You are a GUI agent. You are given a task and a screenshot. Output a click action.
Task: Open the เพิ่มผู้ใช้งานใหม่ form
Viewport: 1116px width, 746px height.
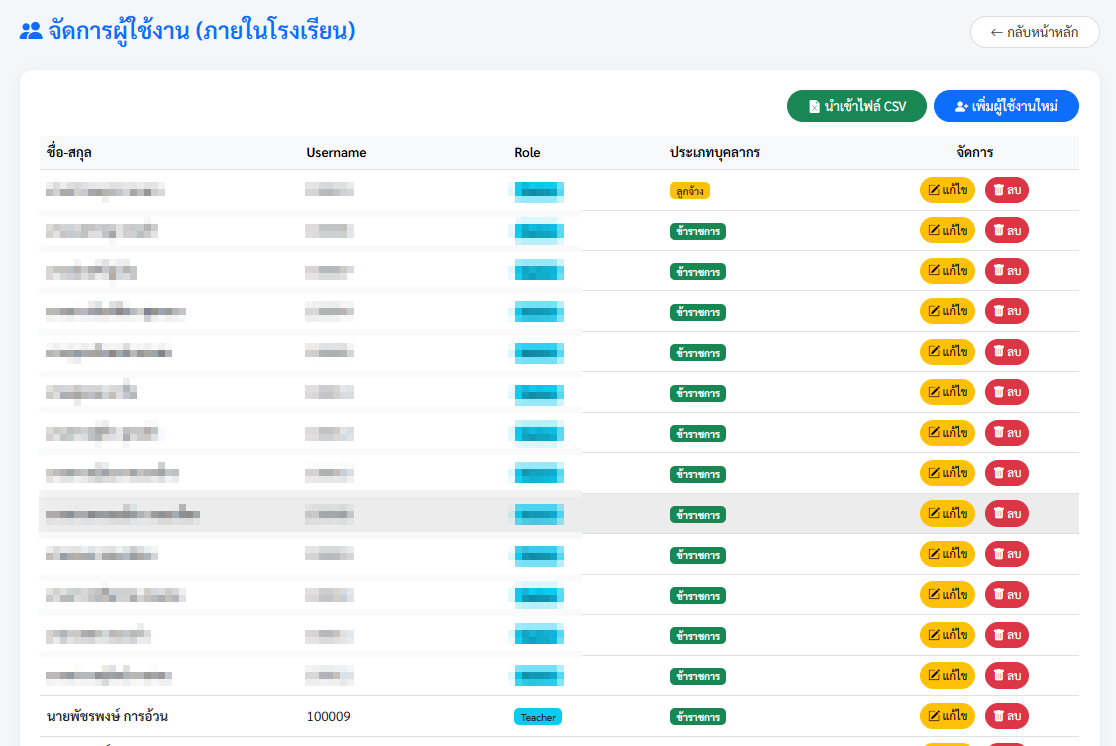coord(1006,106)
